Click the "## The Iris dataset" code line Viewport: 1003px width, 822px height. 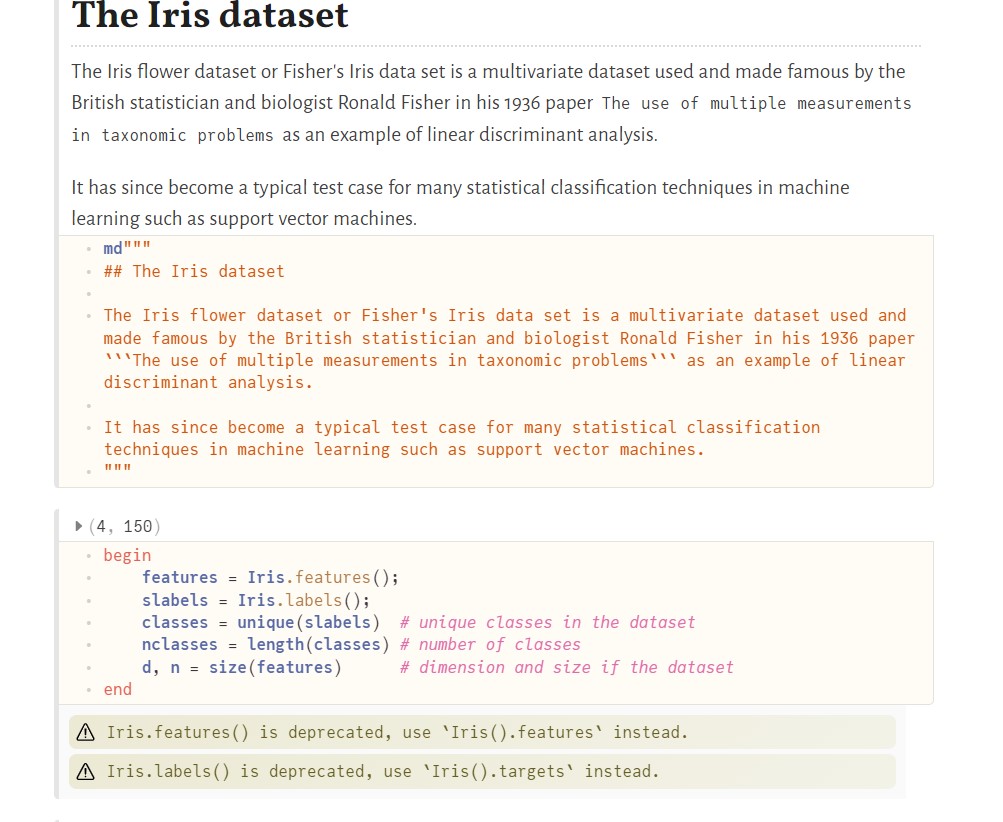(194, 271)
